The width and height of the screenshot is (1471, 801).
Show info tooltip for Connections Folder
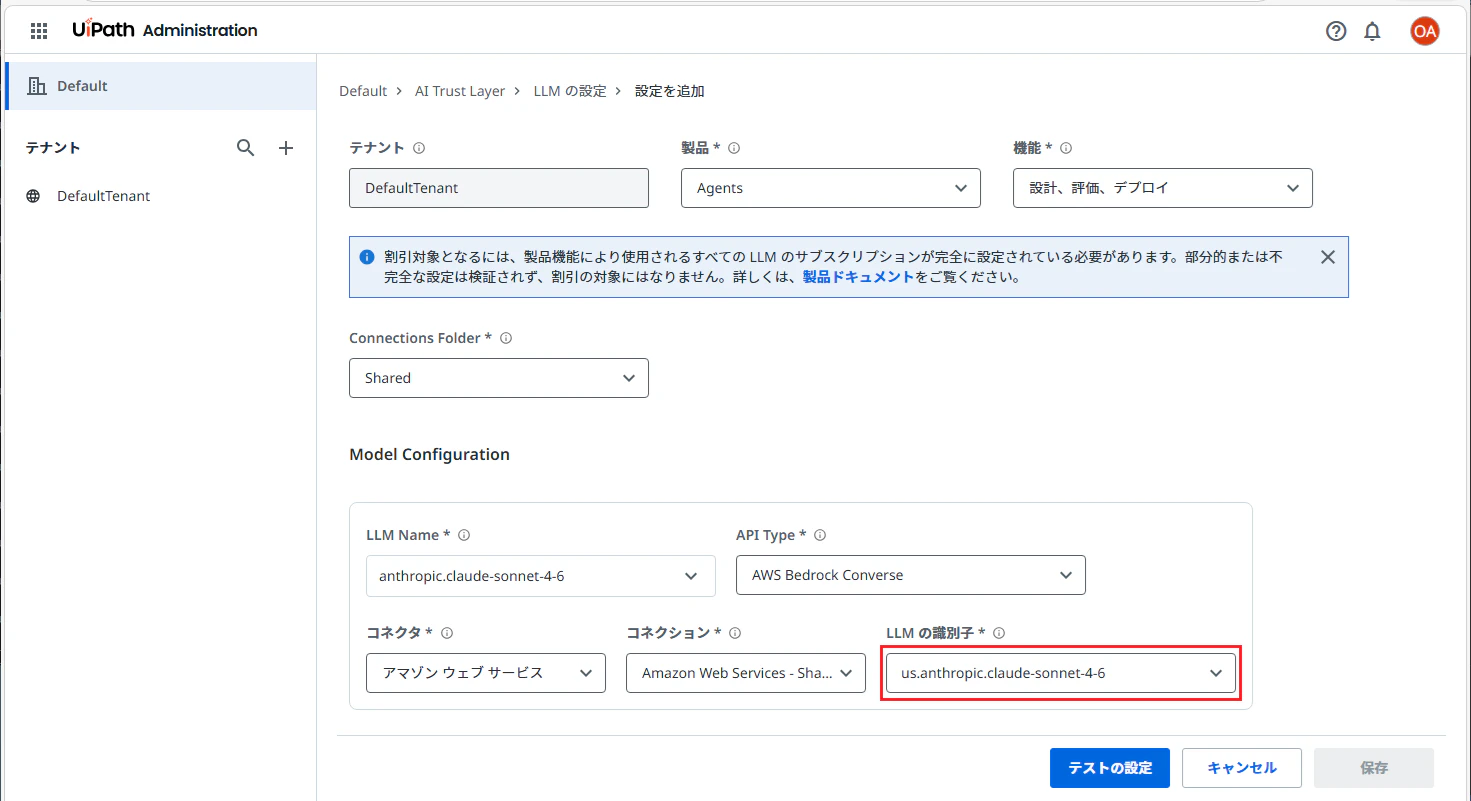[x=506, y=338]
